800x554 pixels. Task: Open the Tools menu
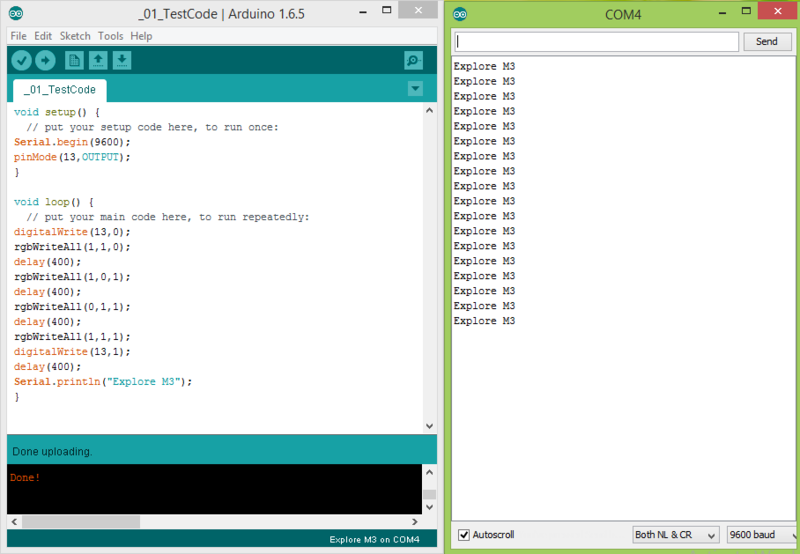pos(111,36)
